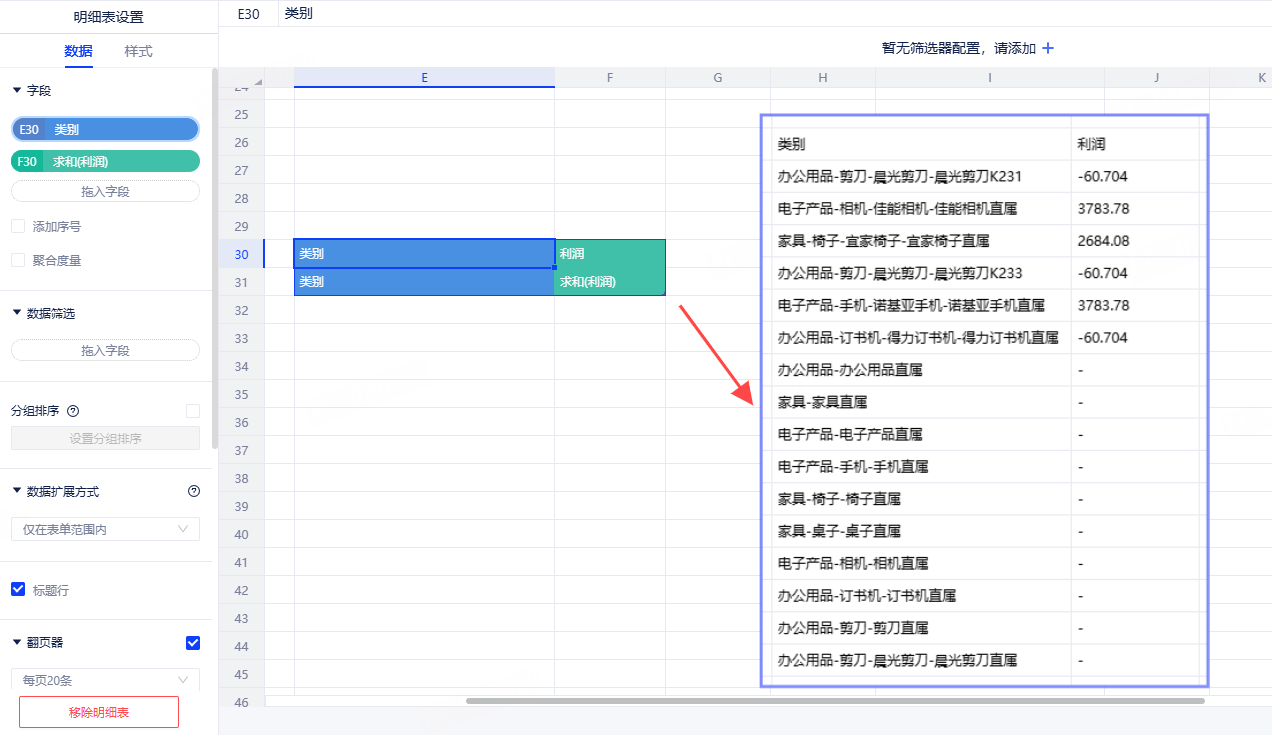The image size is (1272, 735).
Task: Click the 设置分组排序 button
Action: [x=105, y=438]
